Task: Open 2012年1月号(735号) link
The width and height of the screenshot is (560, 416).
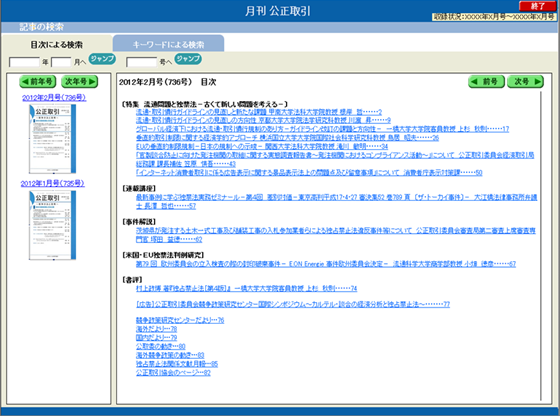Action: coord(52,183)
